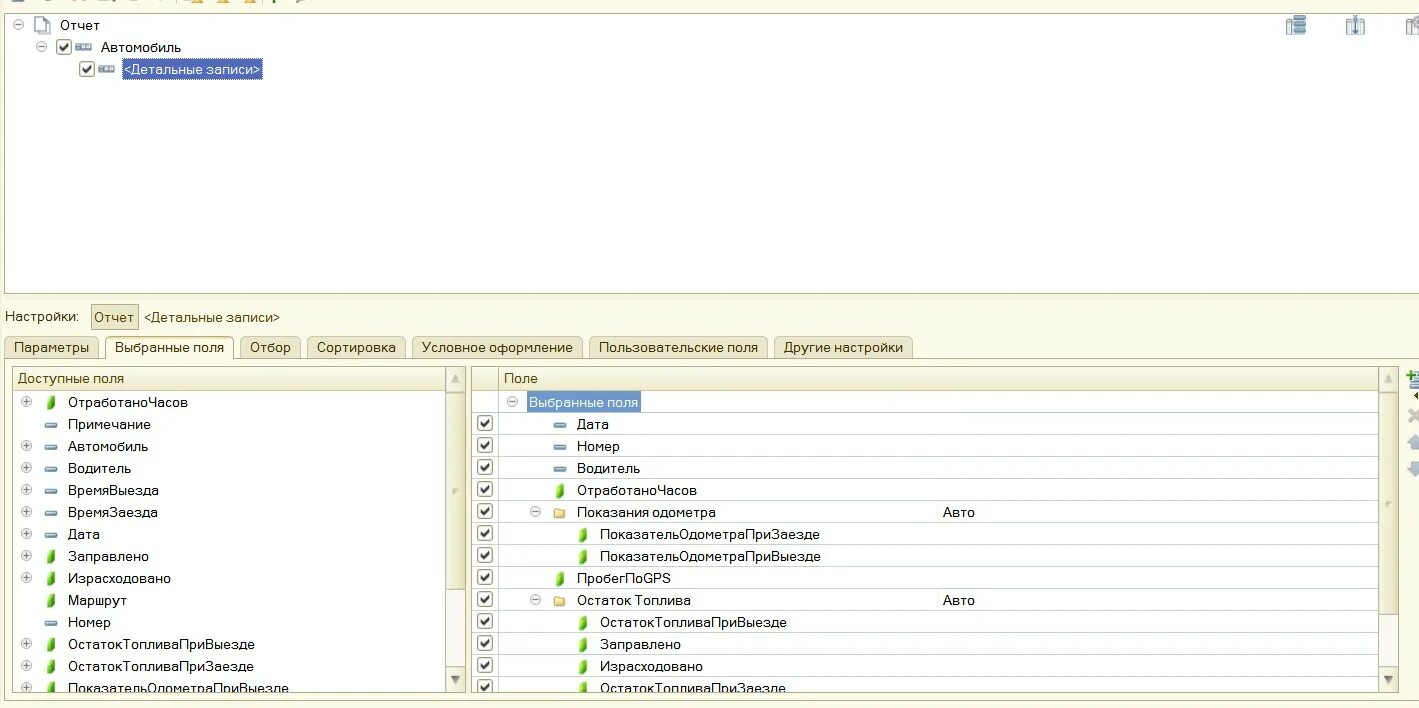The width and height of the screenshot is (1419, 708).
Task: Toggle the Остаток Топлива group checkbox
Action: 485,600
